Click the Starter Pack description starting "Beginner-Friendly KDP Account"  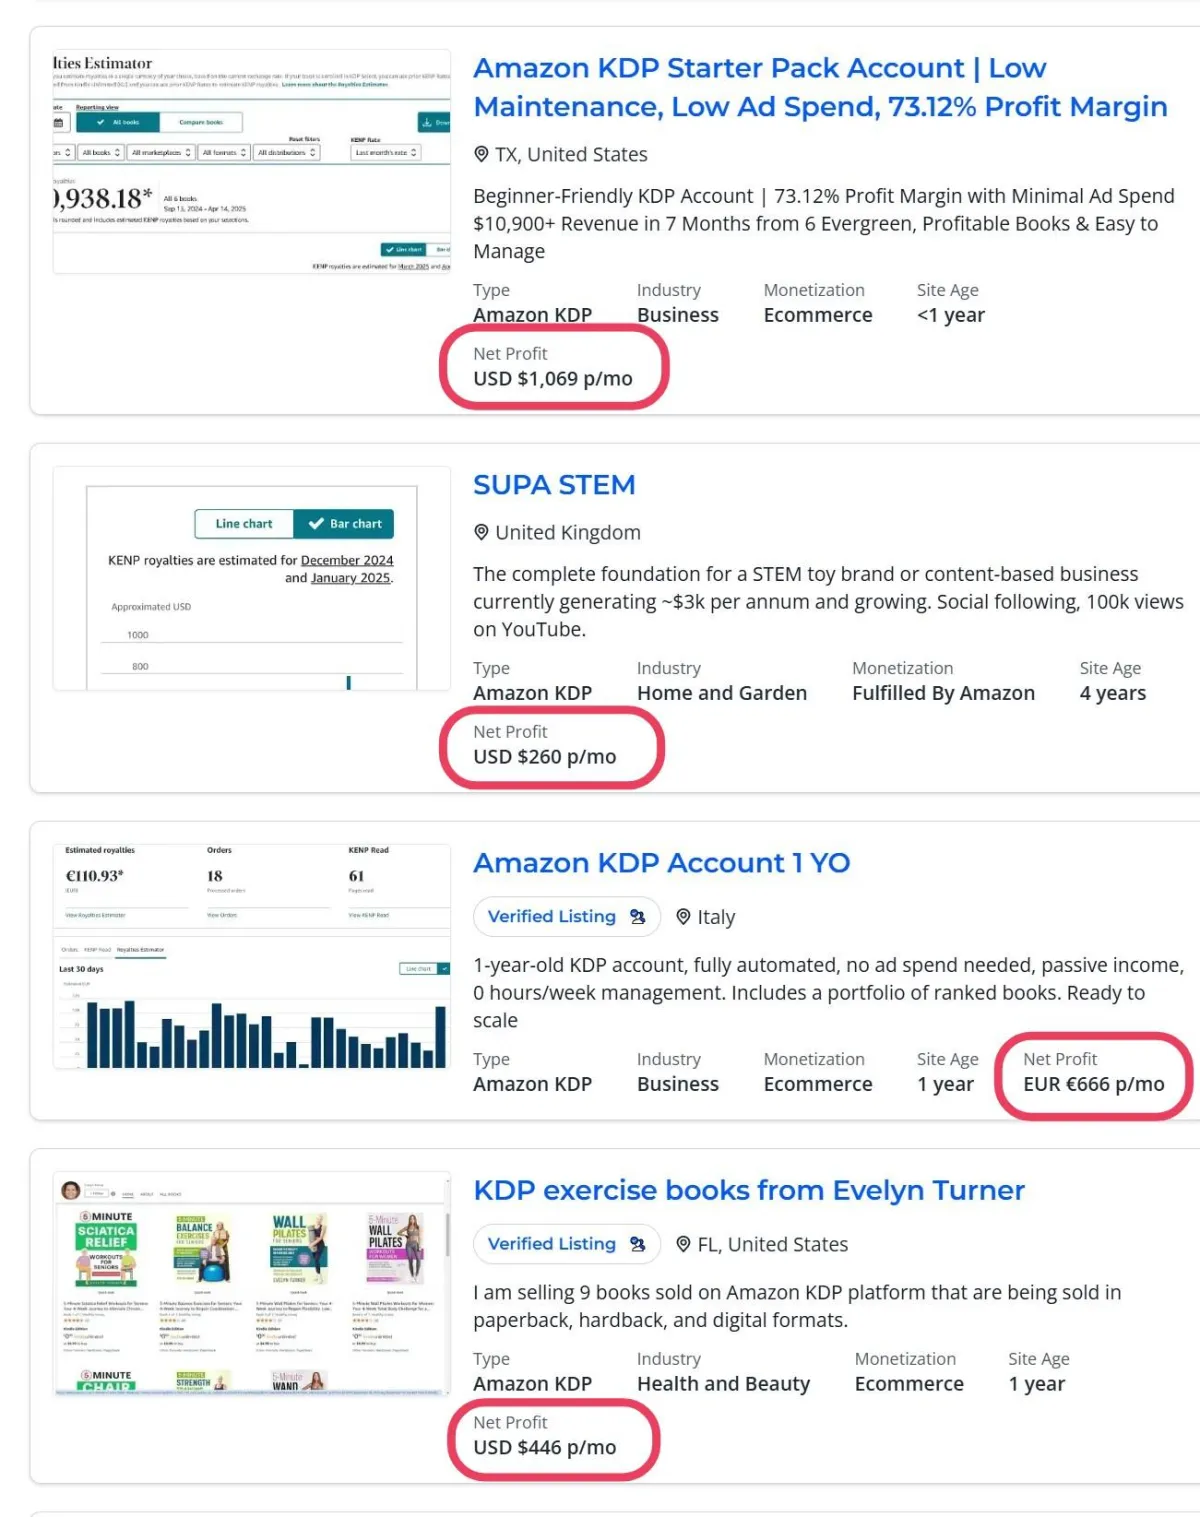coord(824,224)
